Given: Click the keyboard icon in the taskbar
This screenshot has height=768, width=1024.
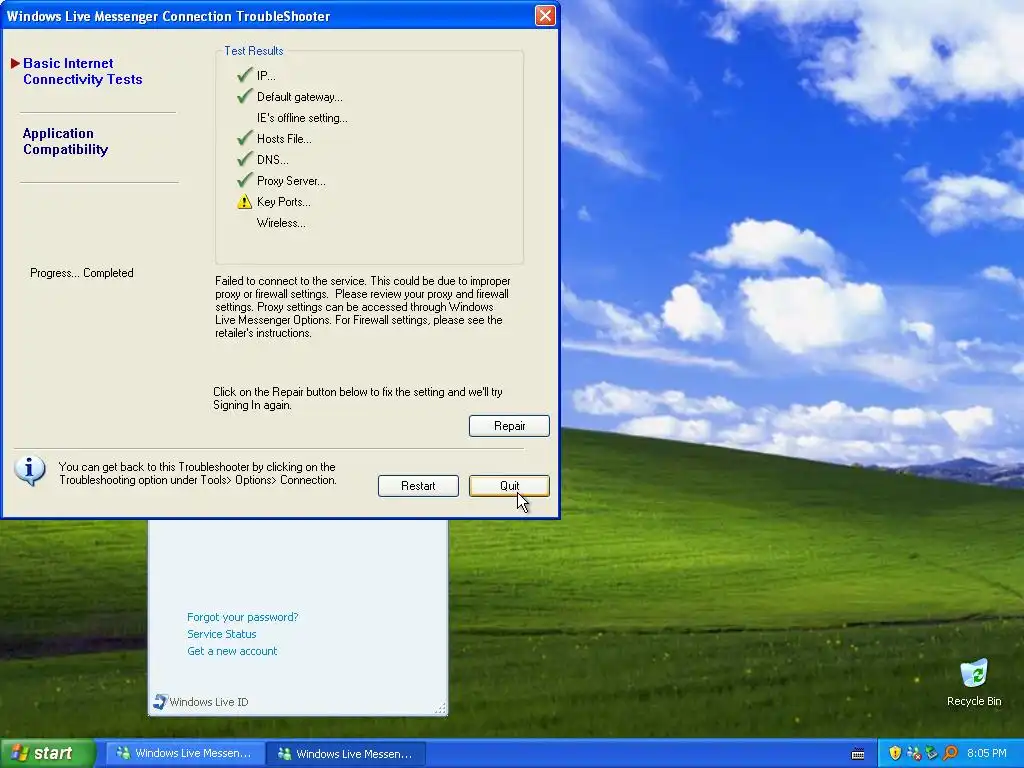Looking at the screenshot, I should click(858, 754).
